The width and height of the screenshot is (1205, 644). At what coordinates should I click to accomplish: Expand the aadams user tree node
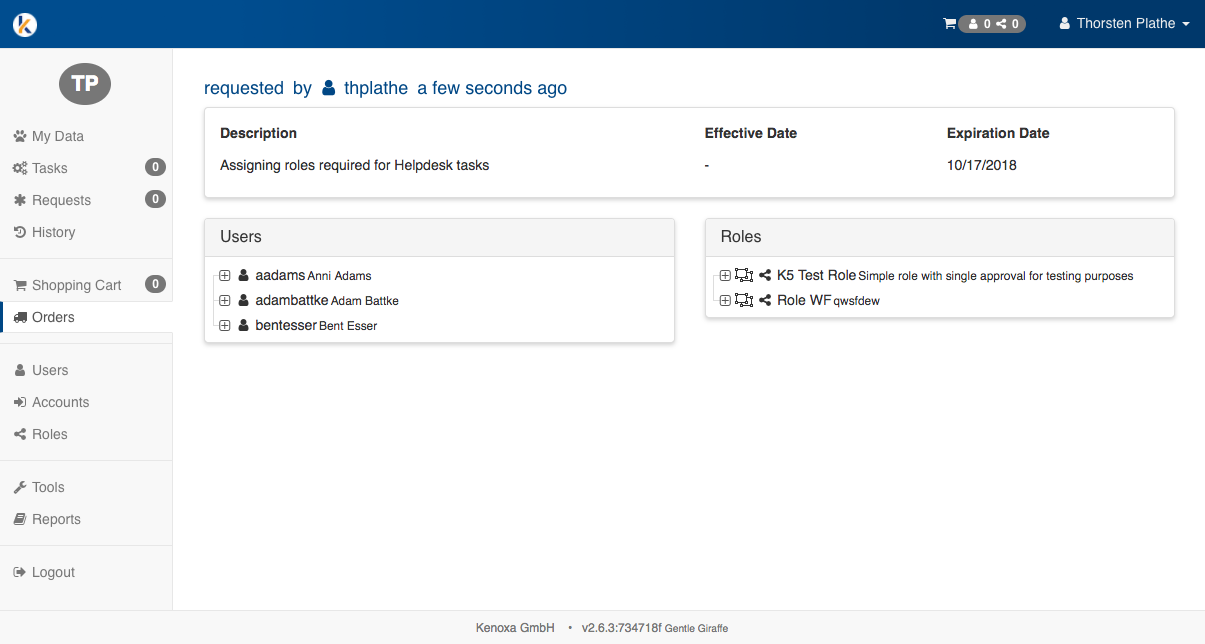coord(225,275)
